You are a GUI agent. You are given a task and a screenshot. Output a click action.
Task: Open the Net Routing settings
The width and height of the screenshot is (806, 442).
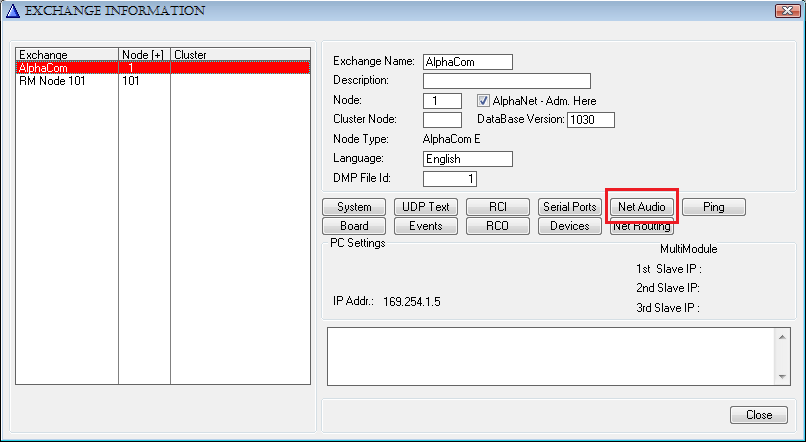tap(642, 227)
